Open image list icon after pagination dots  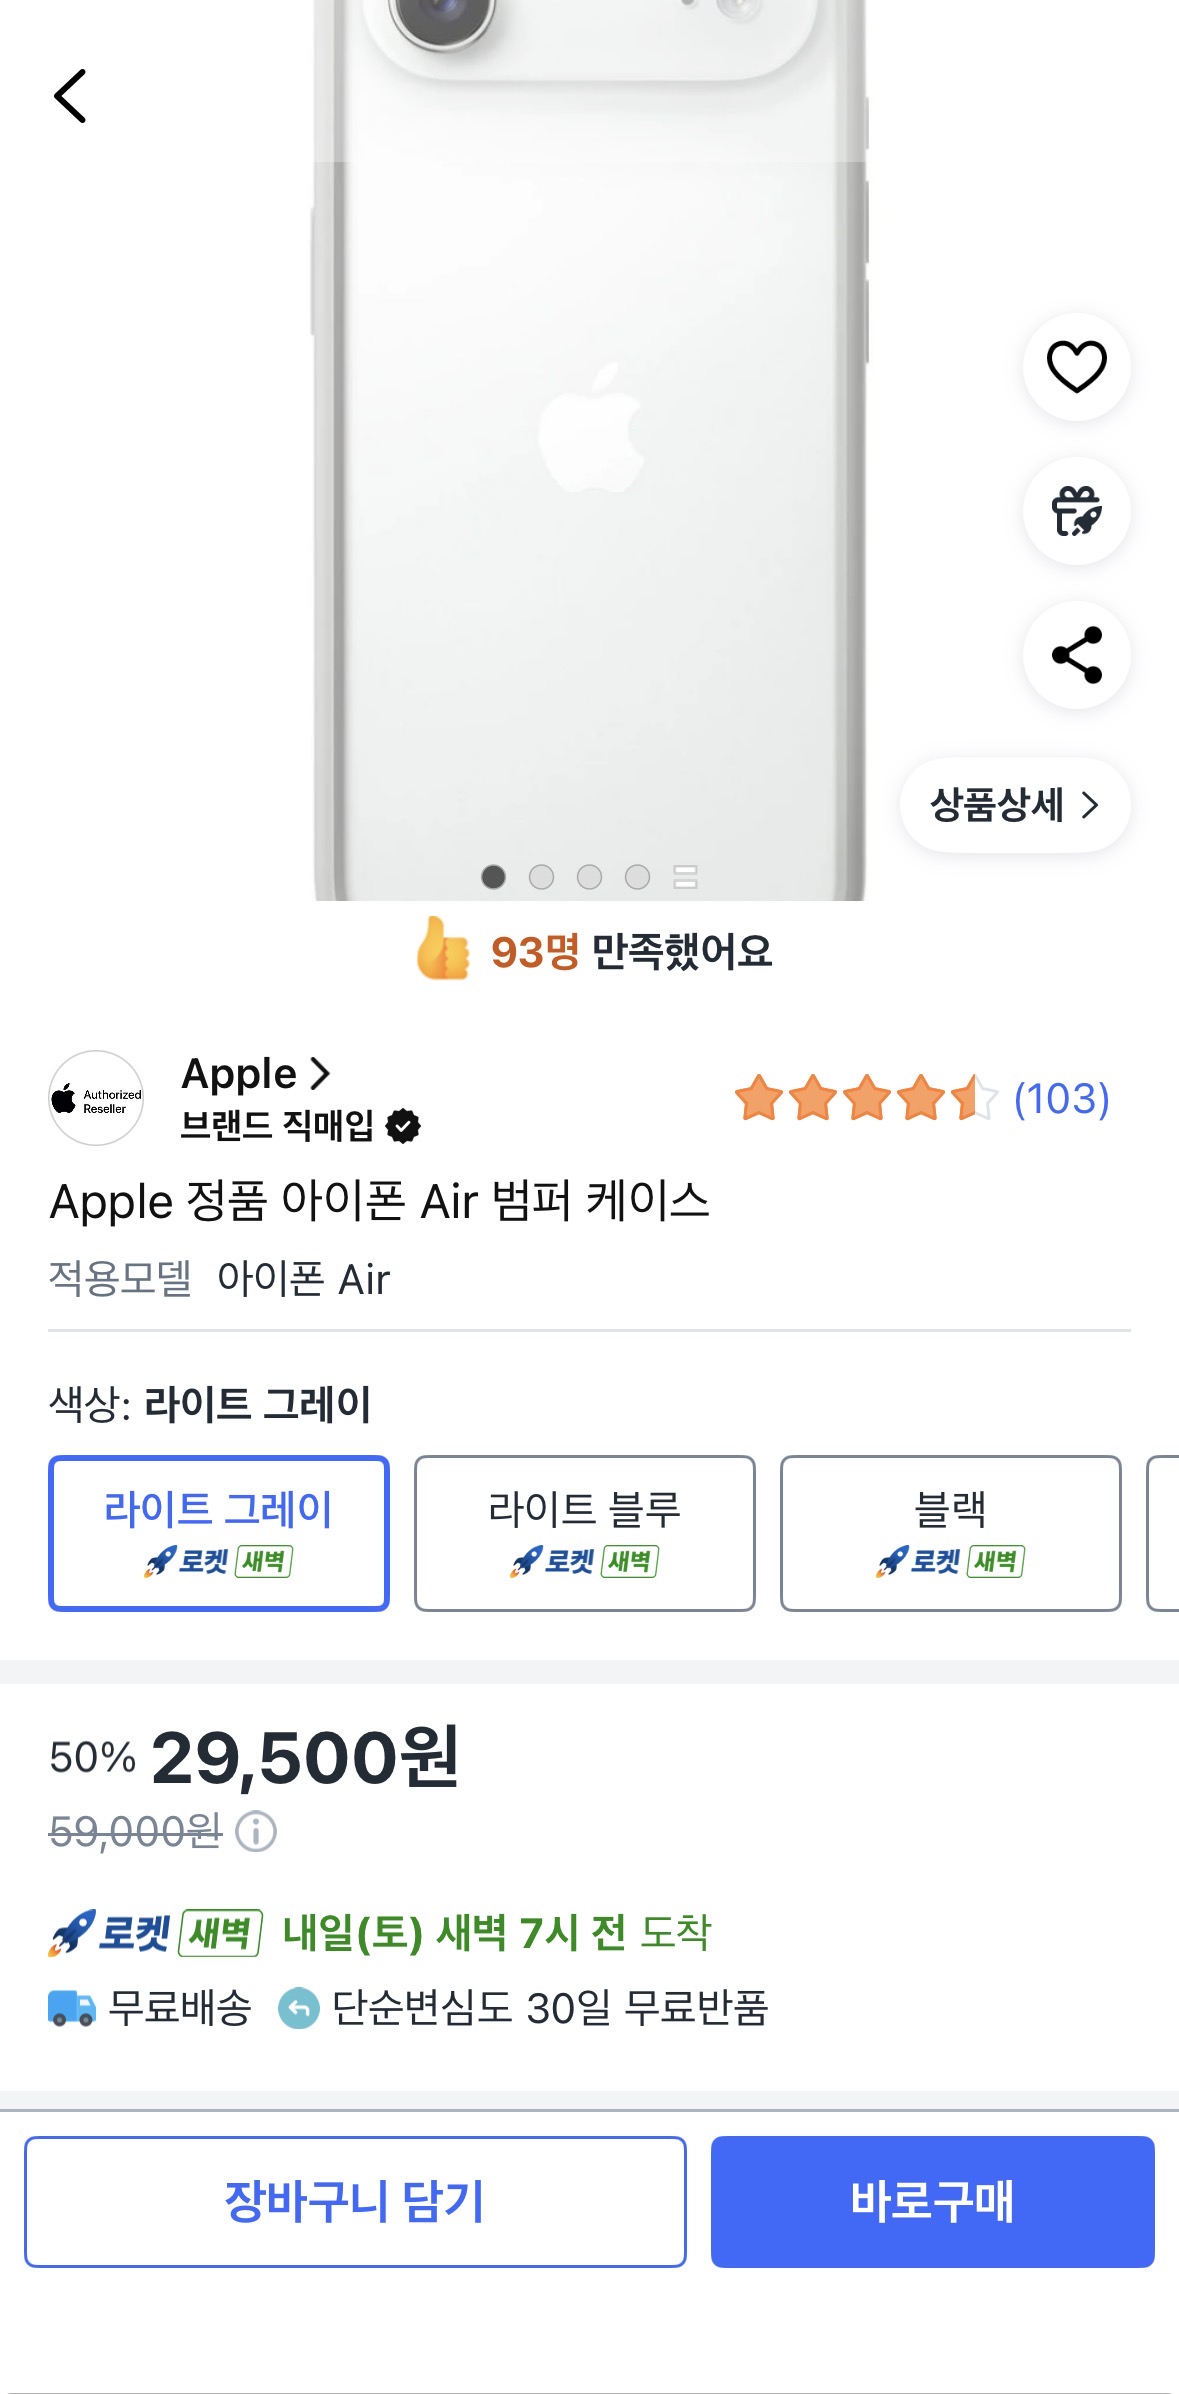pyautogui.click(x=685, y=877)
